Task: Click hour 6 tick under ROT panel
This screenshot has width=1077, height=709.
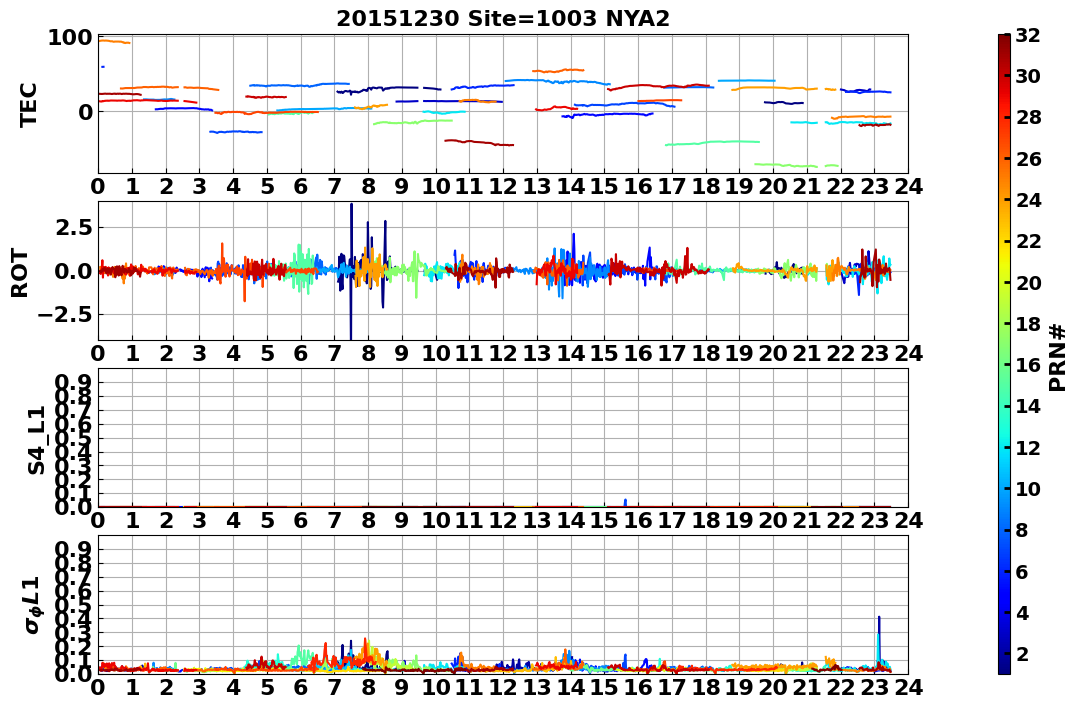Action: coord(301,354)
